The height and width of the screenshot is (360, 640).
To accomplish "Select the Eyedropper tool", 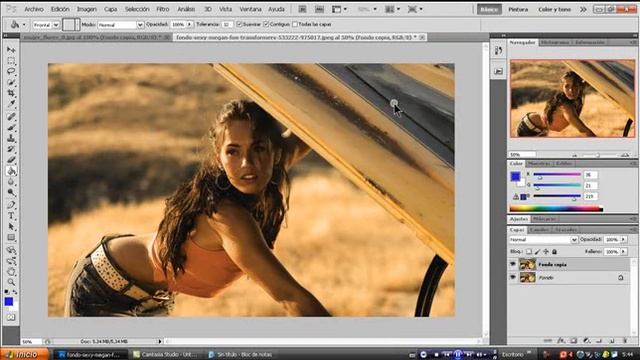I will (x=11, y=104).
